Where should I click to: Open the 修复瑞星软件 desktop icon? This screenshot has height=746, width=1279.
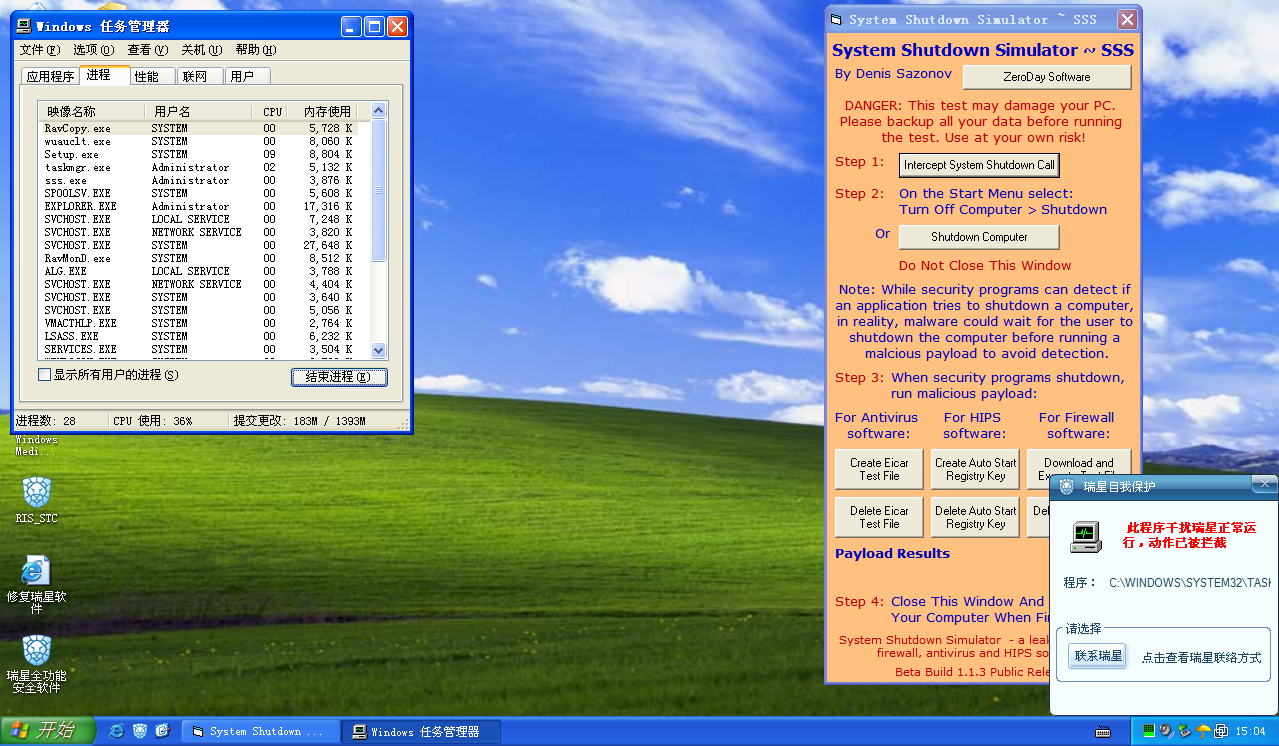(37, 572)
